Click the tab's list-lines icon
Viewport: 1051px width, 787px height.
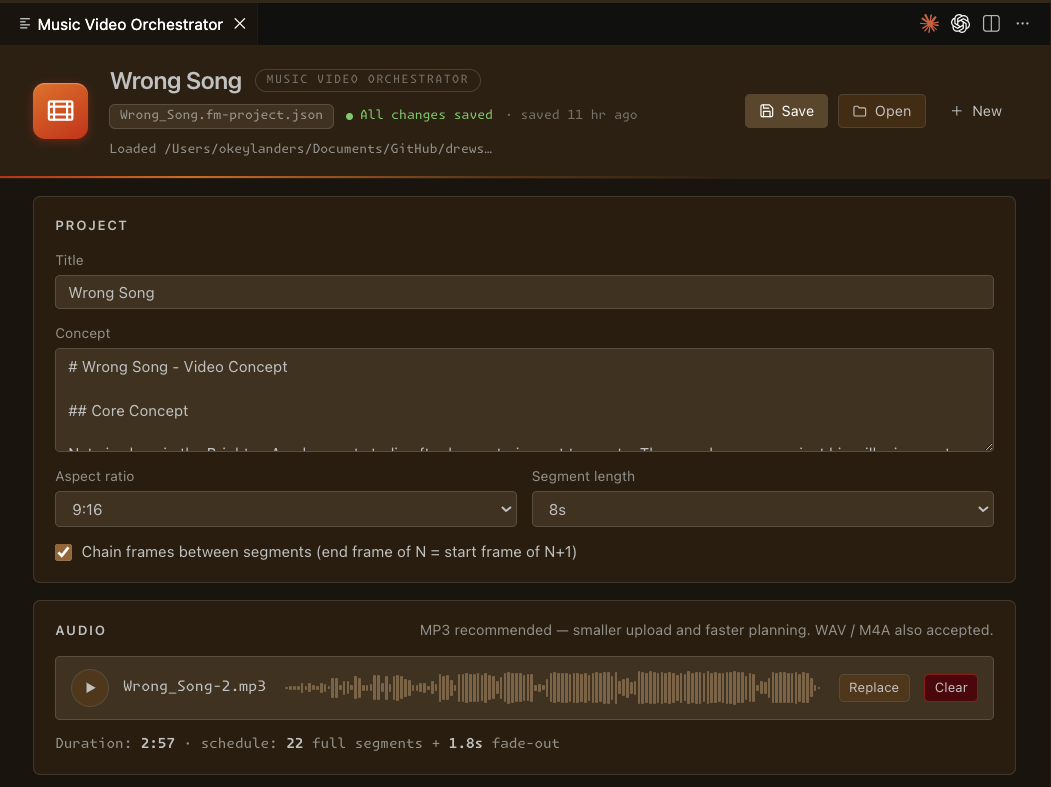pos(25,24)
